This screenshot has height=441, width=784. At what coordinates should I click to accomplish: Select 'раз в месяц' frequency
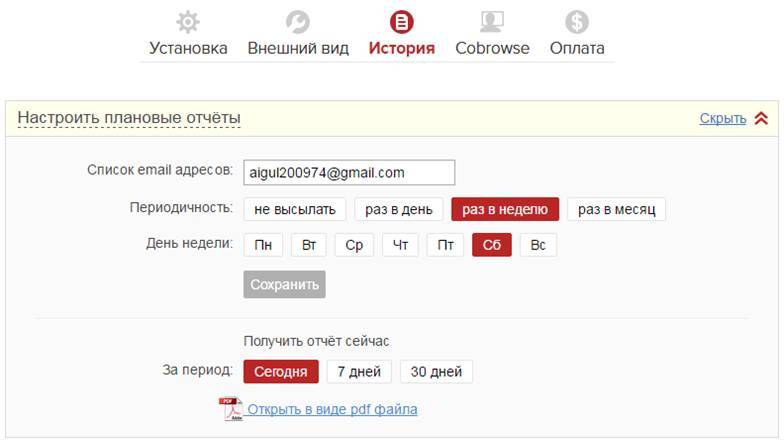(616, 209)
